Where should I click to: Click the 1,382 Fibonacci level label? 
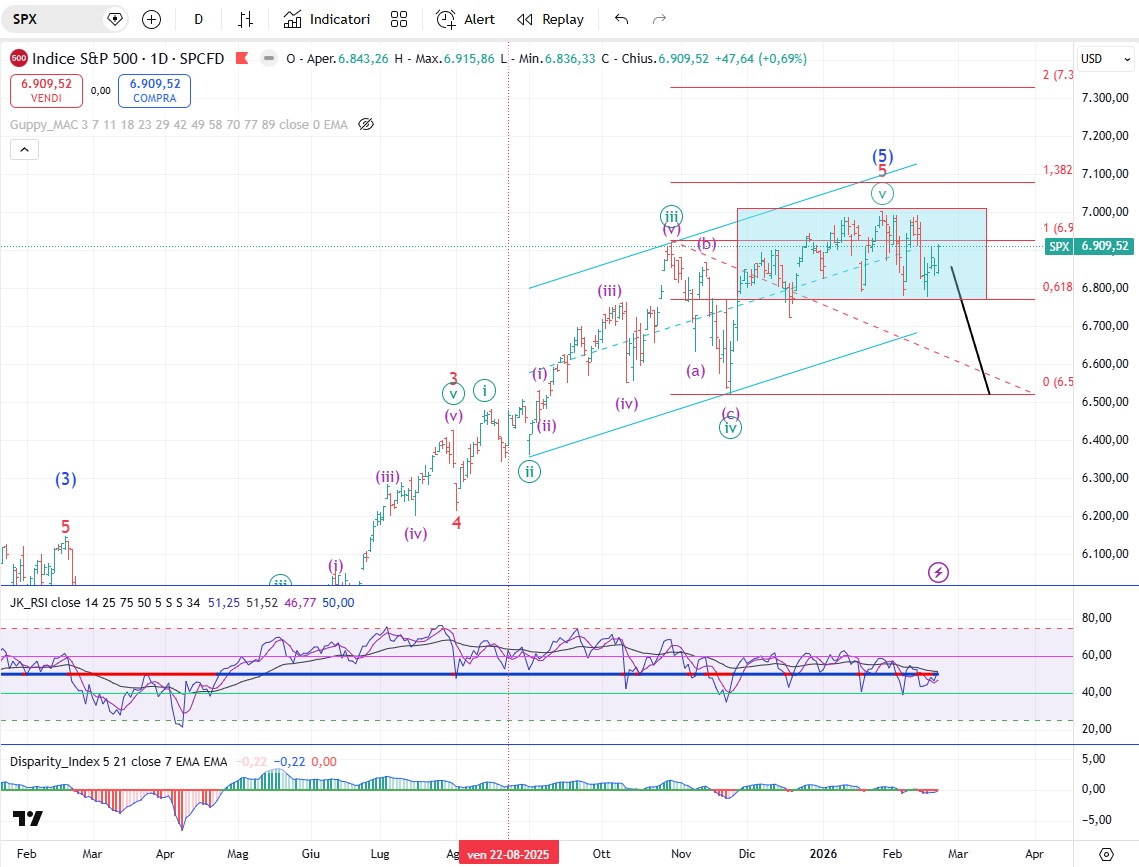pos(1057,170)
